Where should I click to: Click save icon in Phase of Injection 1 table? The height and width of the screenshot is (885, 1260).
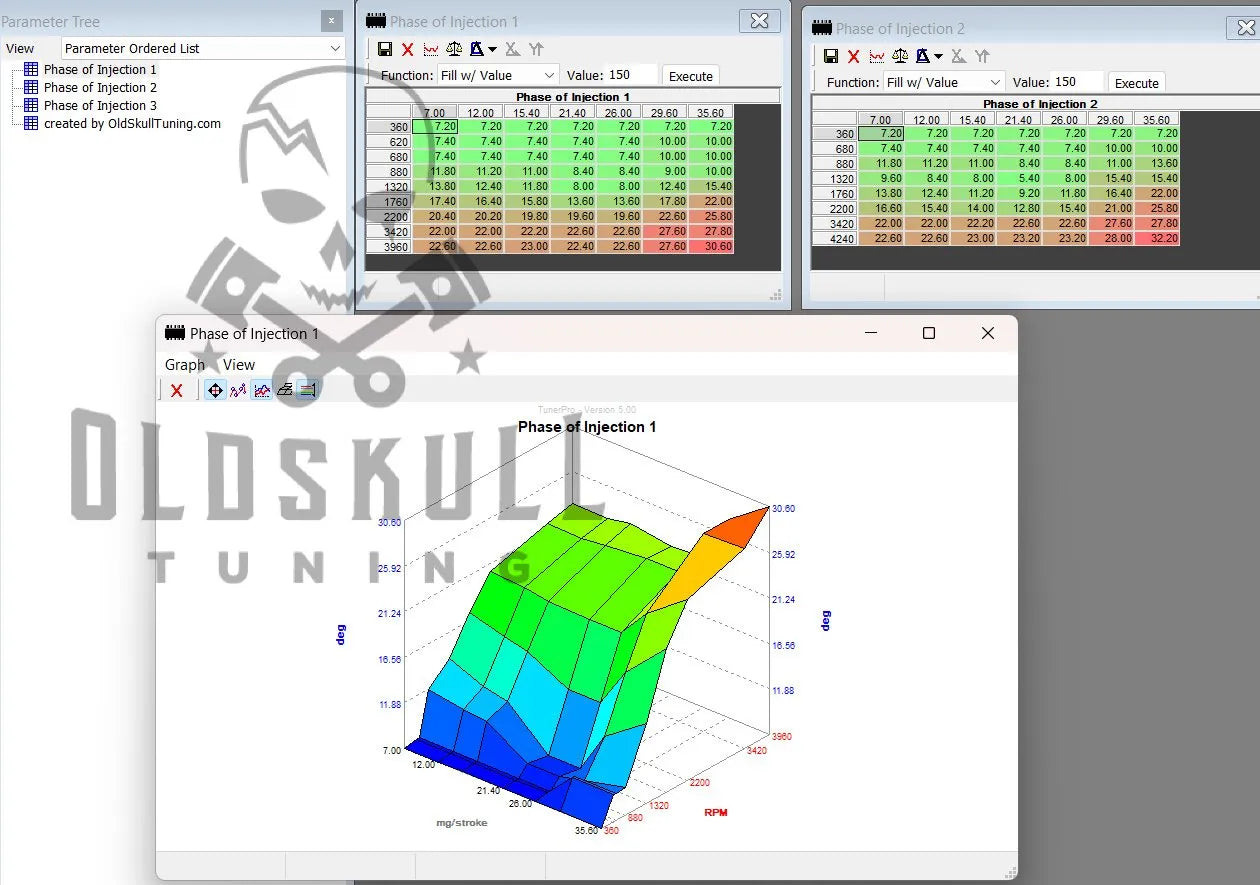pos(385,49)
